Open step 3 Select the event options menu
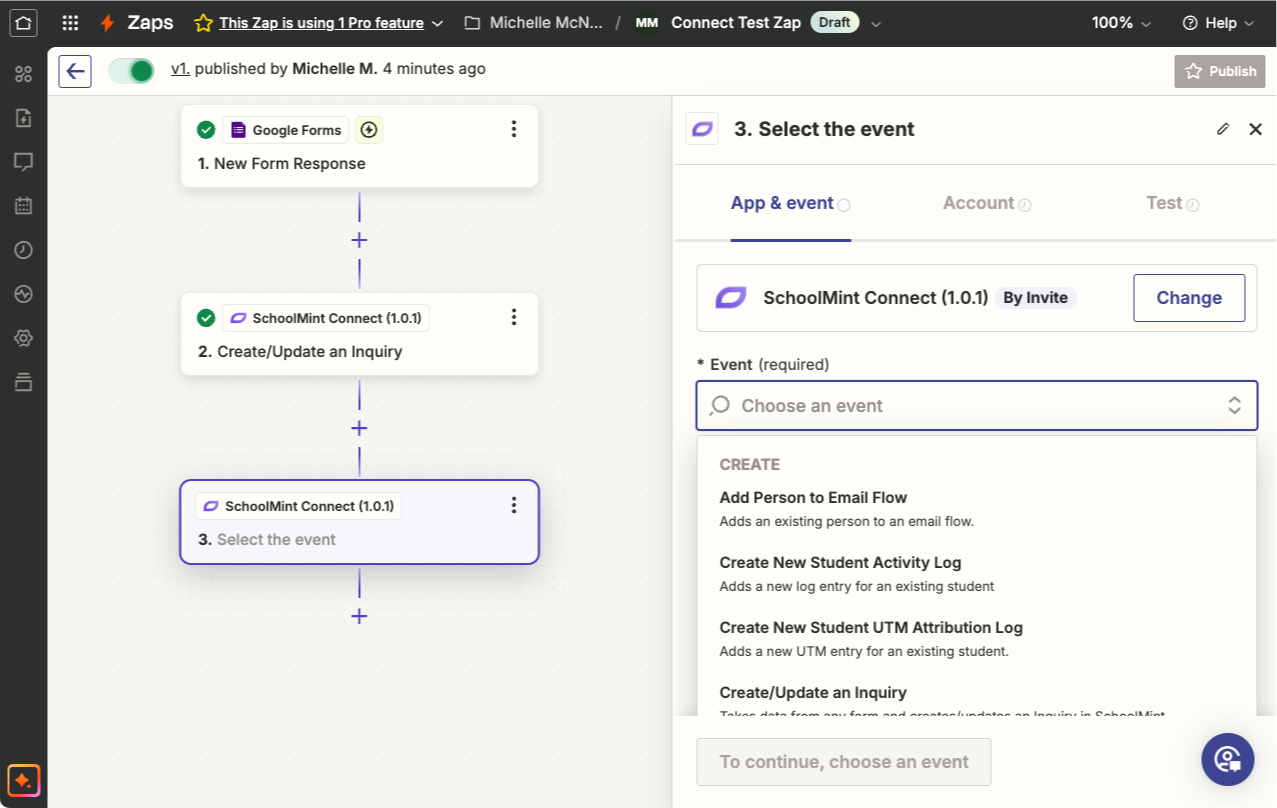Screen dimensions: 1277x808 tap(514, 505)
